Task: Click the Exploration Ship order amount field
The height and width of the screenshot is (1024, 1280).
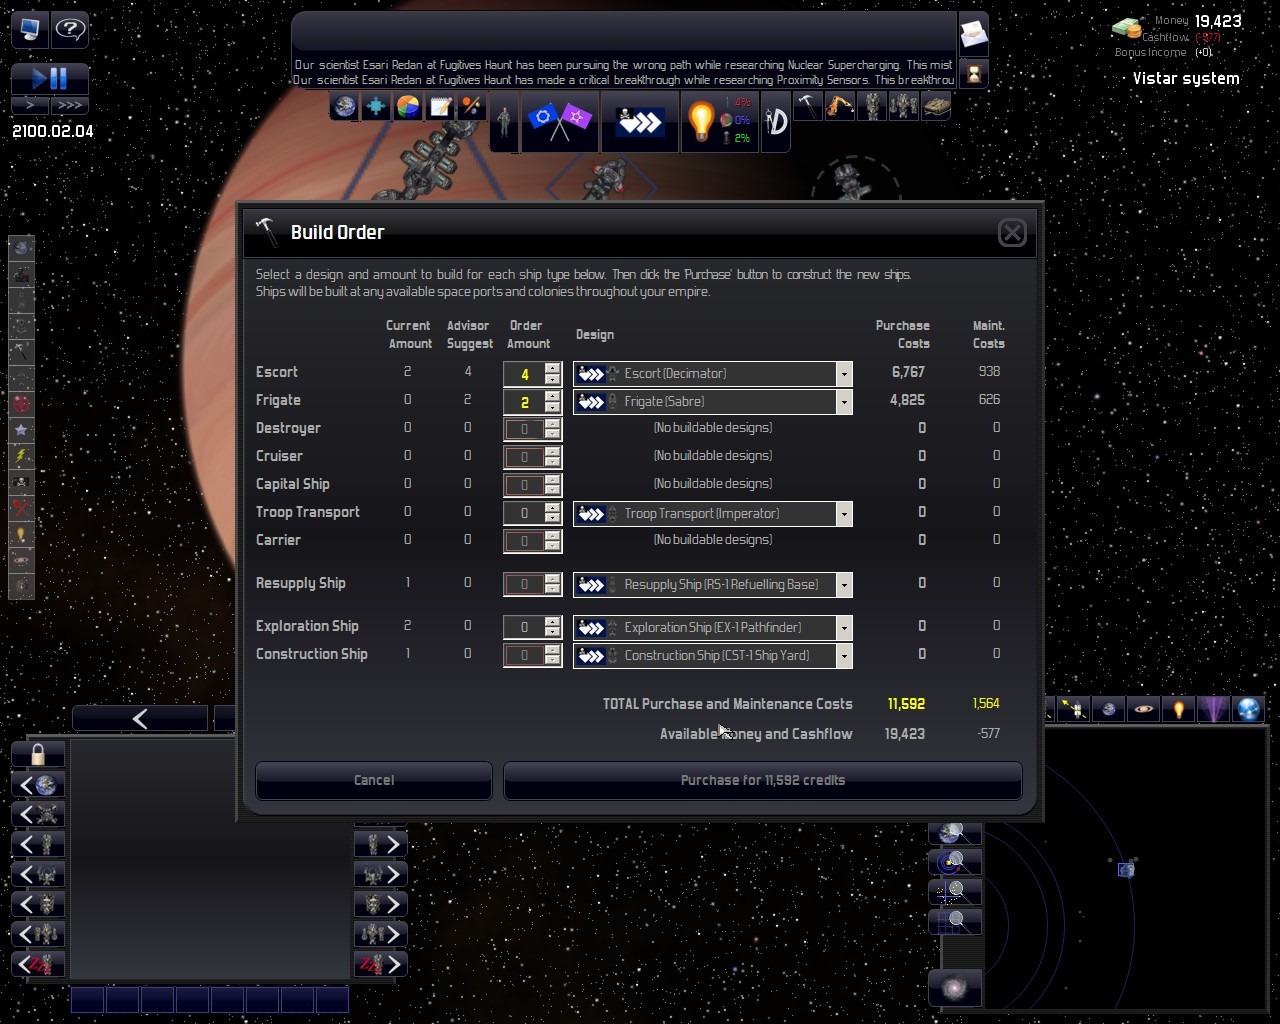Action: 524,627
